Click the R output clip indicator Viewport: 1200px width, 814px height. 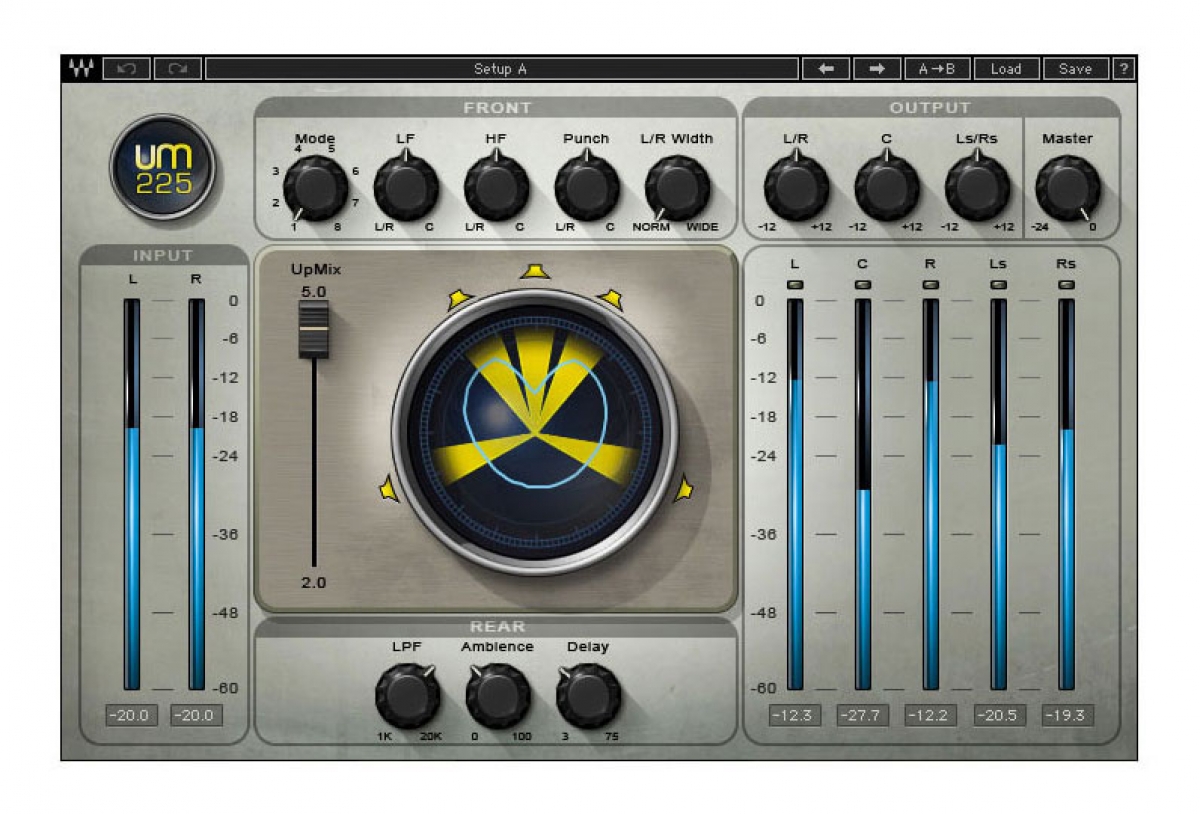click(931, 285)
